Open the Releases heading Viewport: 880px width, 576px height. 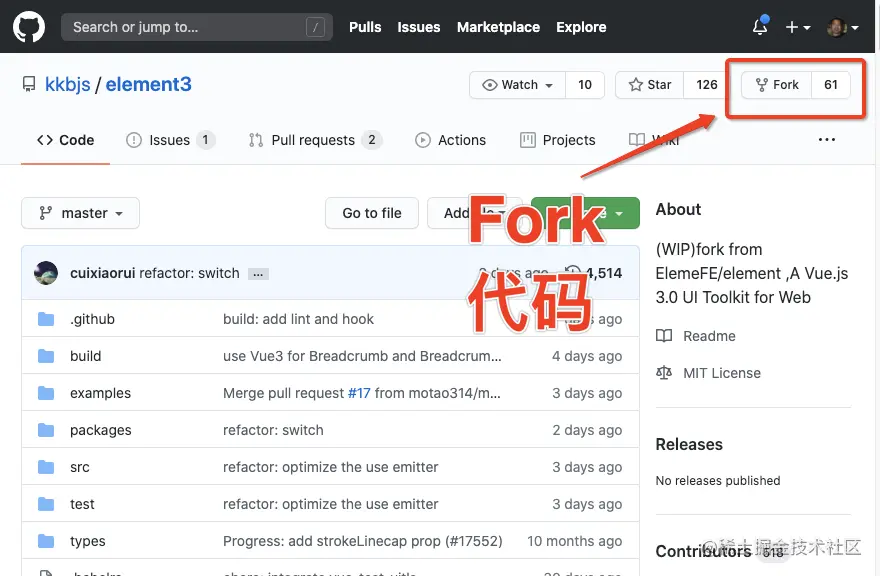(689, 444)
